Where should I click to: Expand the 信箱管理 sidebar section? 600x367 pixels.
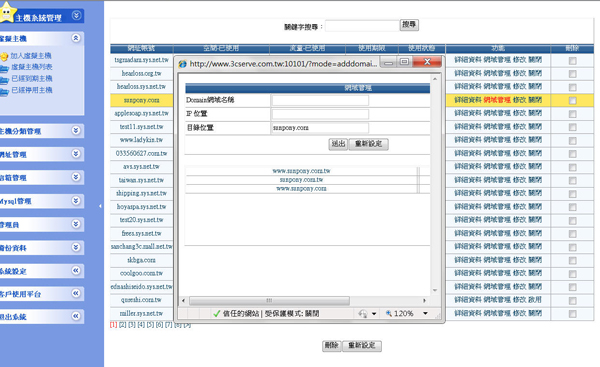76,177
